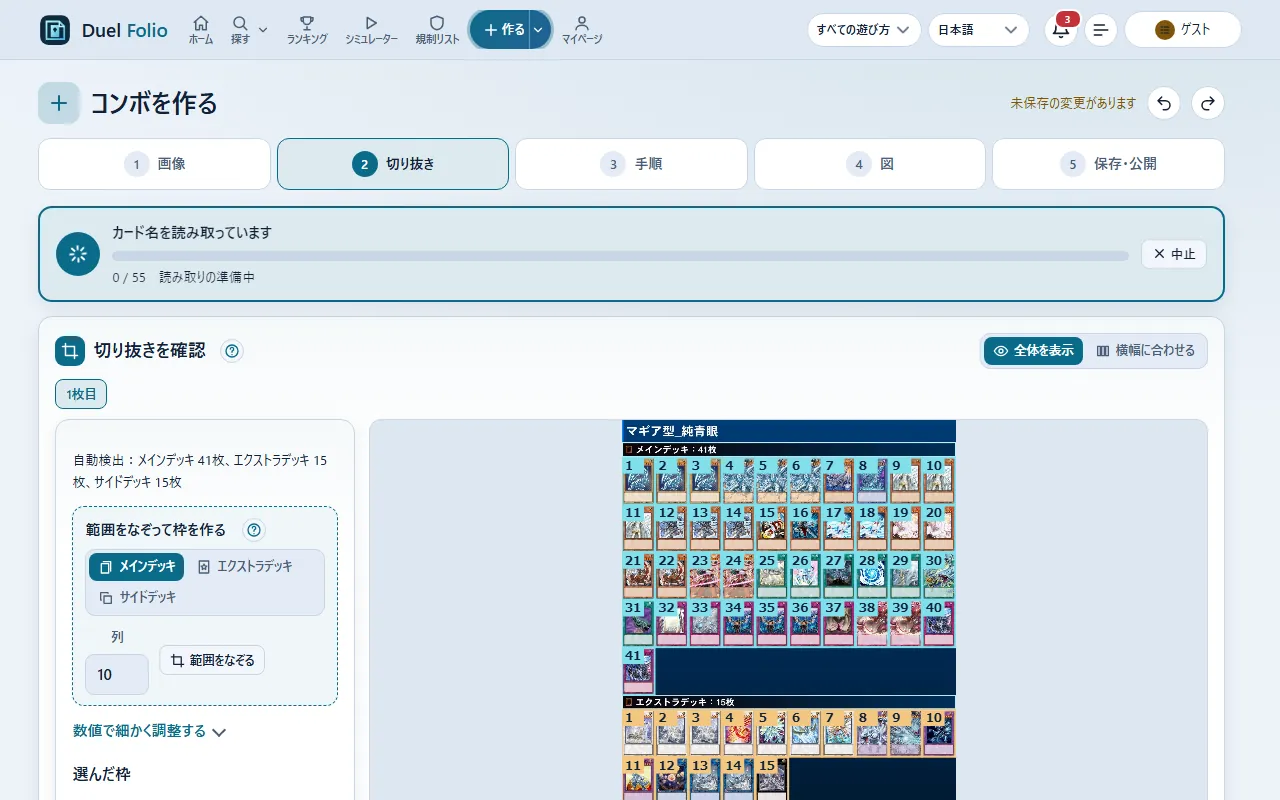Select 全体を表示 view mode
Image resolution: width=1280 pixels, height=800 pixels.
point(1033,351)
